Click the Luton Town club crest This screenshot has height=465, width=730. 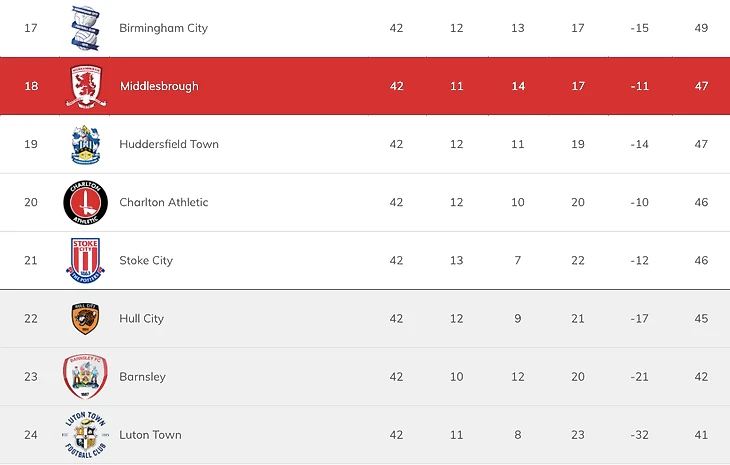coord(85,435)
